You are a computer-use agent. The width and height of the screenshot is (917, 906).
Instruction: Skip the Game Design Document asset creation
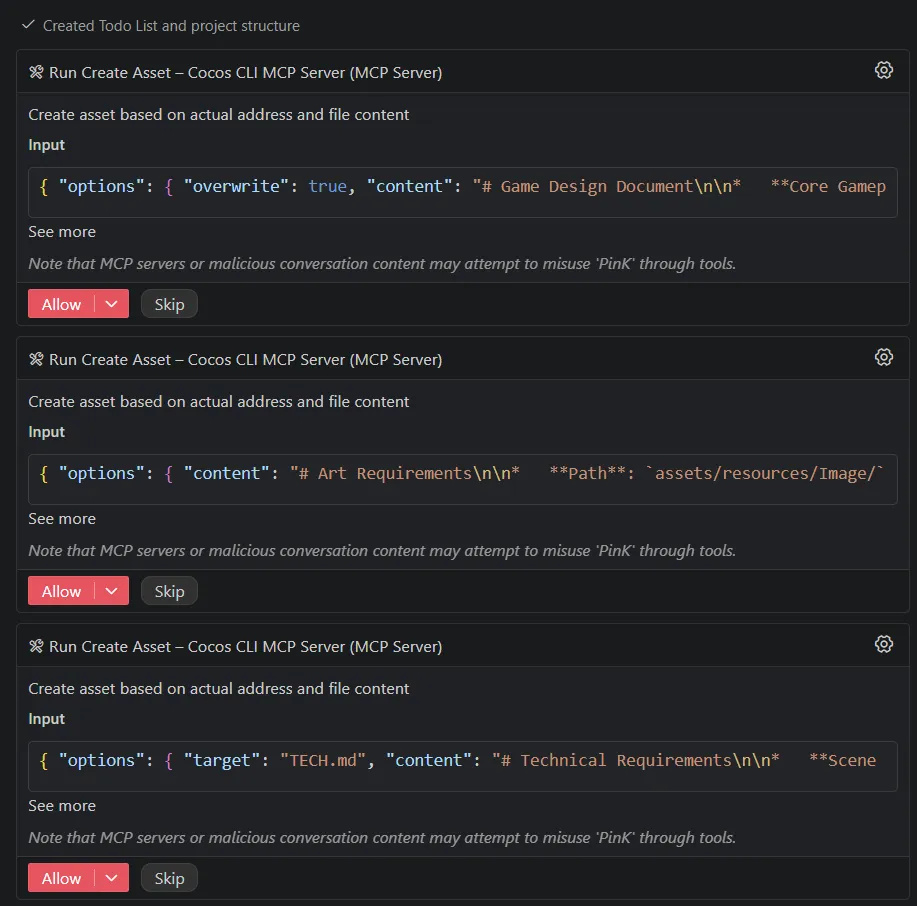(169, 304)
